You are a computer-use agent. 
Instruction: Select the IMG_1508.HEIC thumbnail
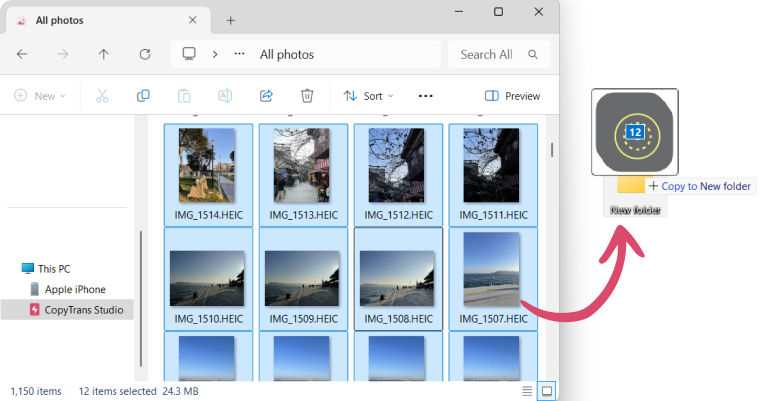[398, 279]
